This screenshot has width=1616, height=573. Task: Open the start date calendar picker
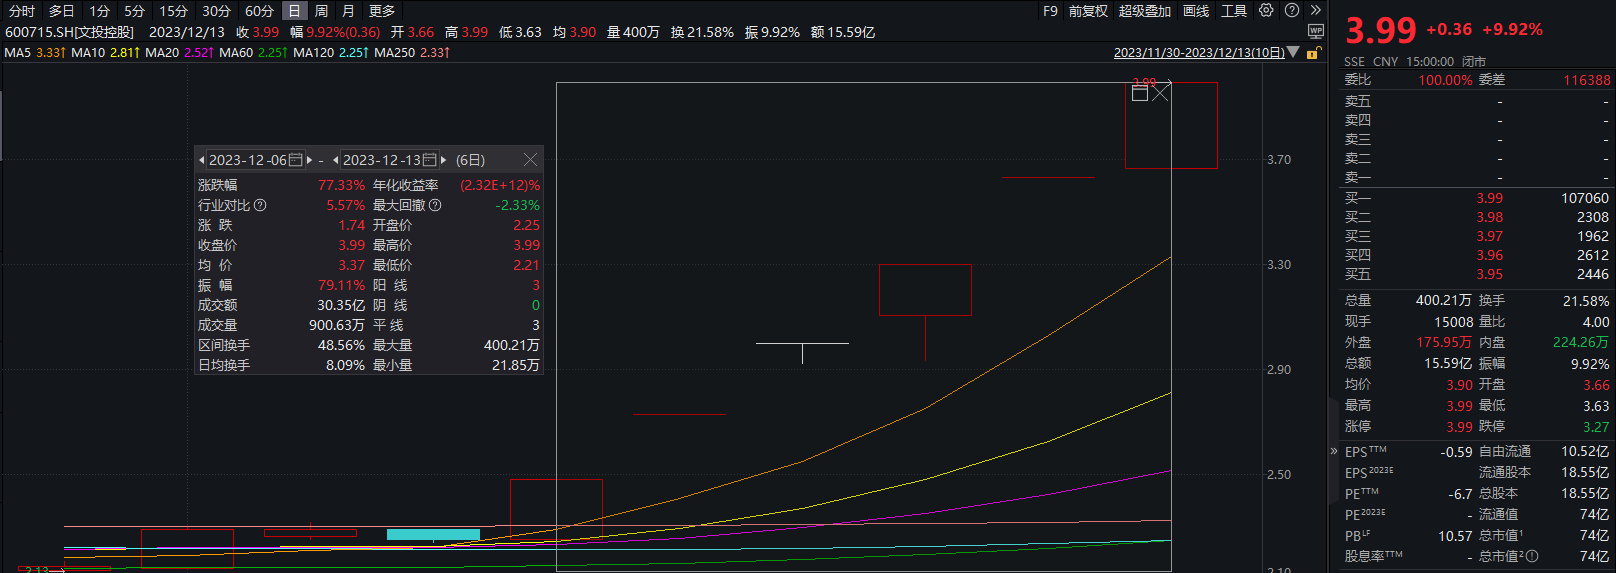point(295,160)
